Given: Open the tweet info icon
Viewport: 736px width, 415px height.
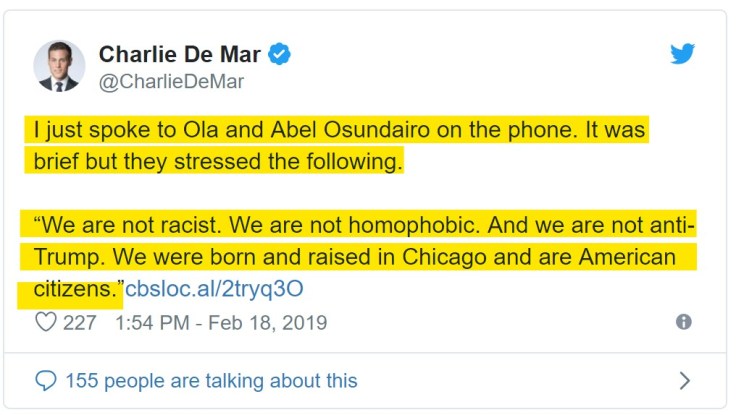Looking at the screenshot, I should 684,322.
